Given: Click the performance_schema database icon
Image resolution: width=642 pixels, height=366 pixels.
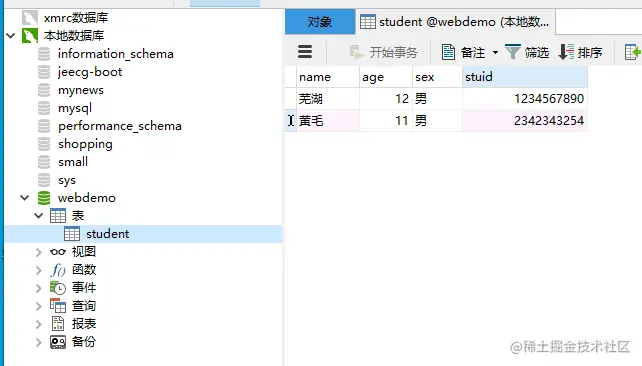Looking at the screenshot, I should pyautogui.click(x=44, y=126).
